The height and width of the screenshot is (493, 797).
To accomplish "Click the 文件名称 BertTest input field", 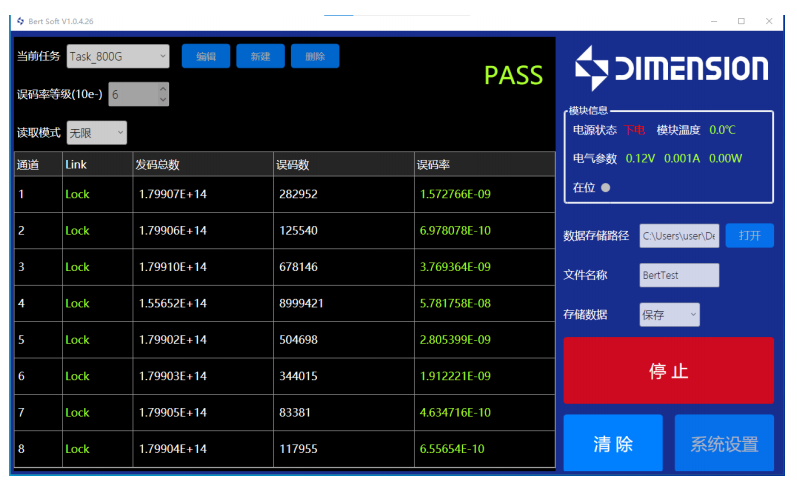I will coord(679,275).
